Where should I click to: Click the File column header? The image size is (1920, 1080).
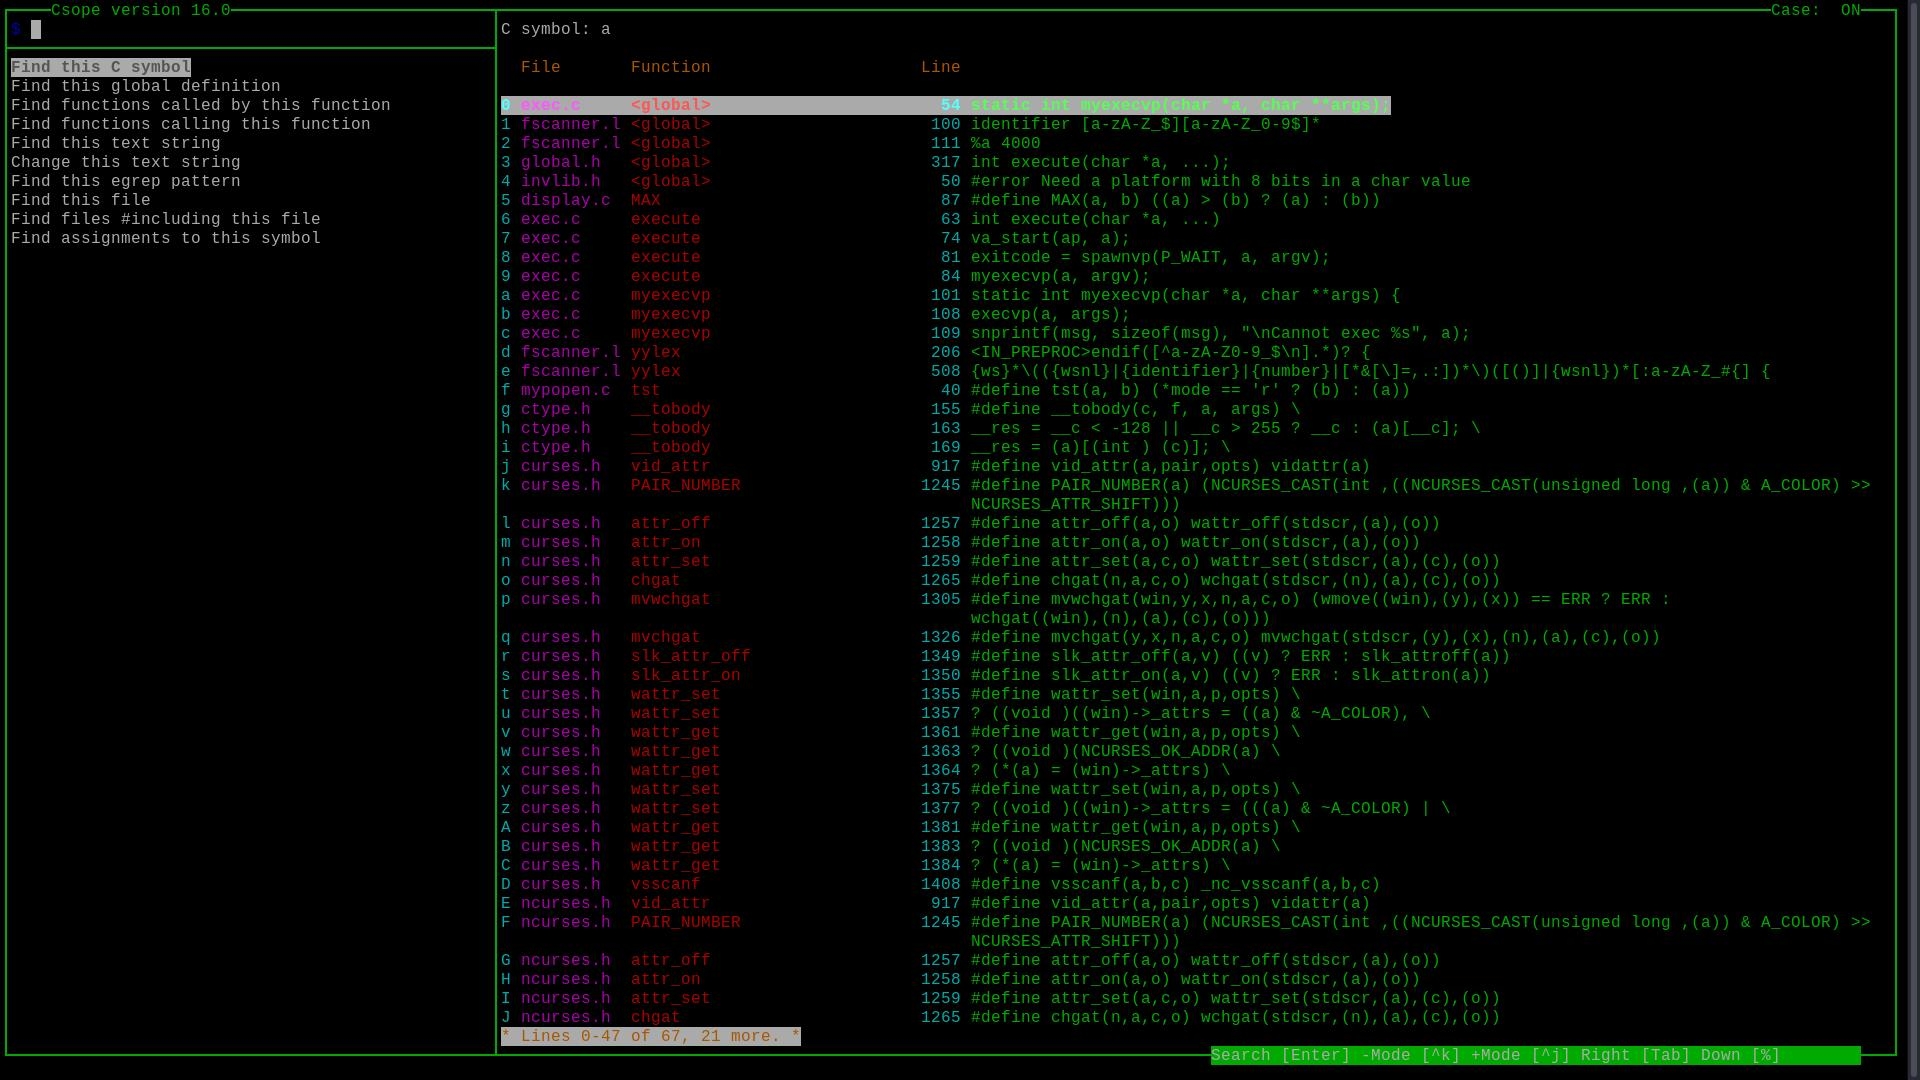click(x=540, y=67)
